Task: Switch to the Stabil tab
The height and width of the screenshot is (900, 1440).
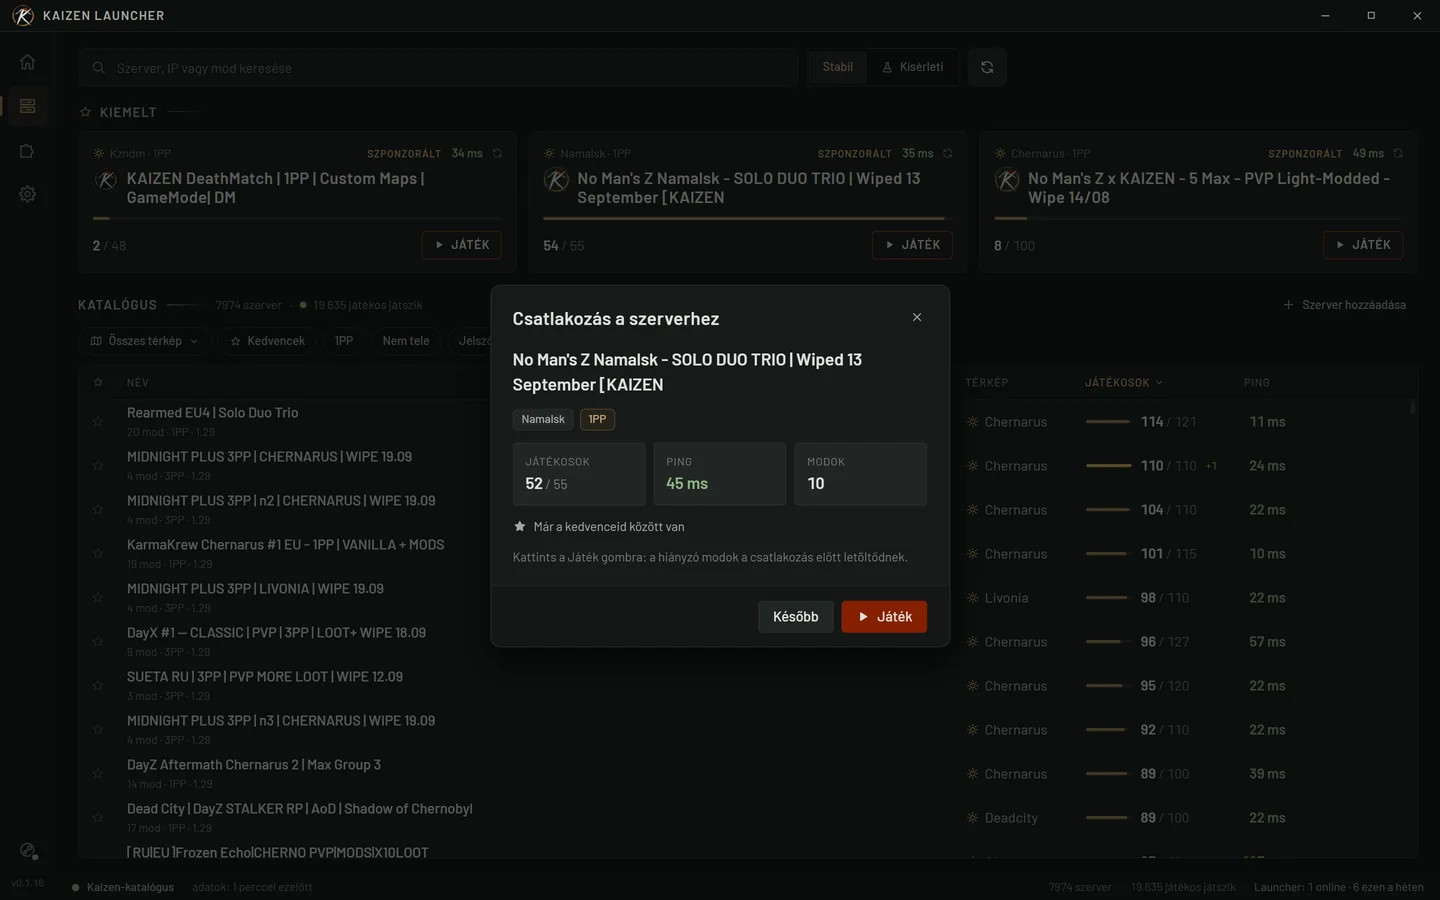Action: [838, 67]
